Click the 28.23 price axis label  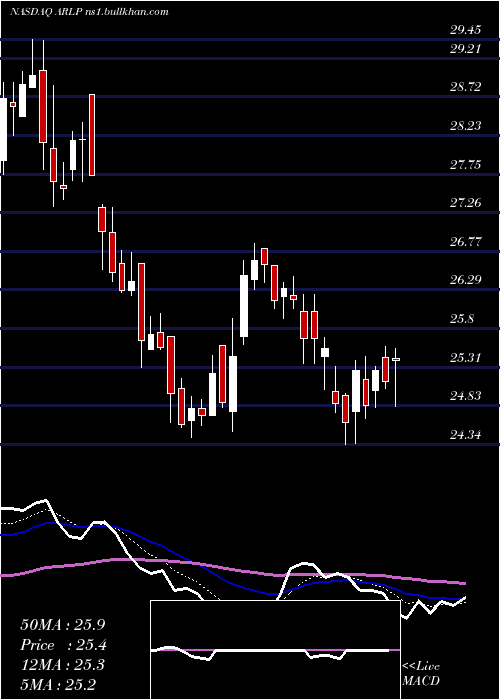coord(466,125)
